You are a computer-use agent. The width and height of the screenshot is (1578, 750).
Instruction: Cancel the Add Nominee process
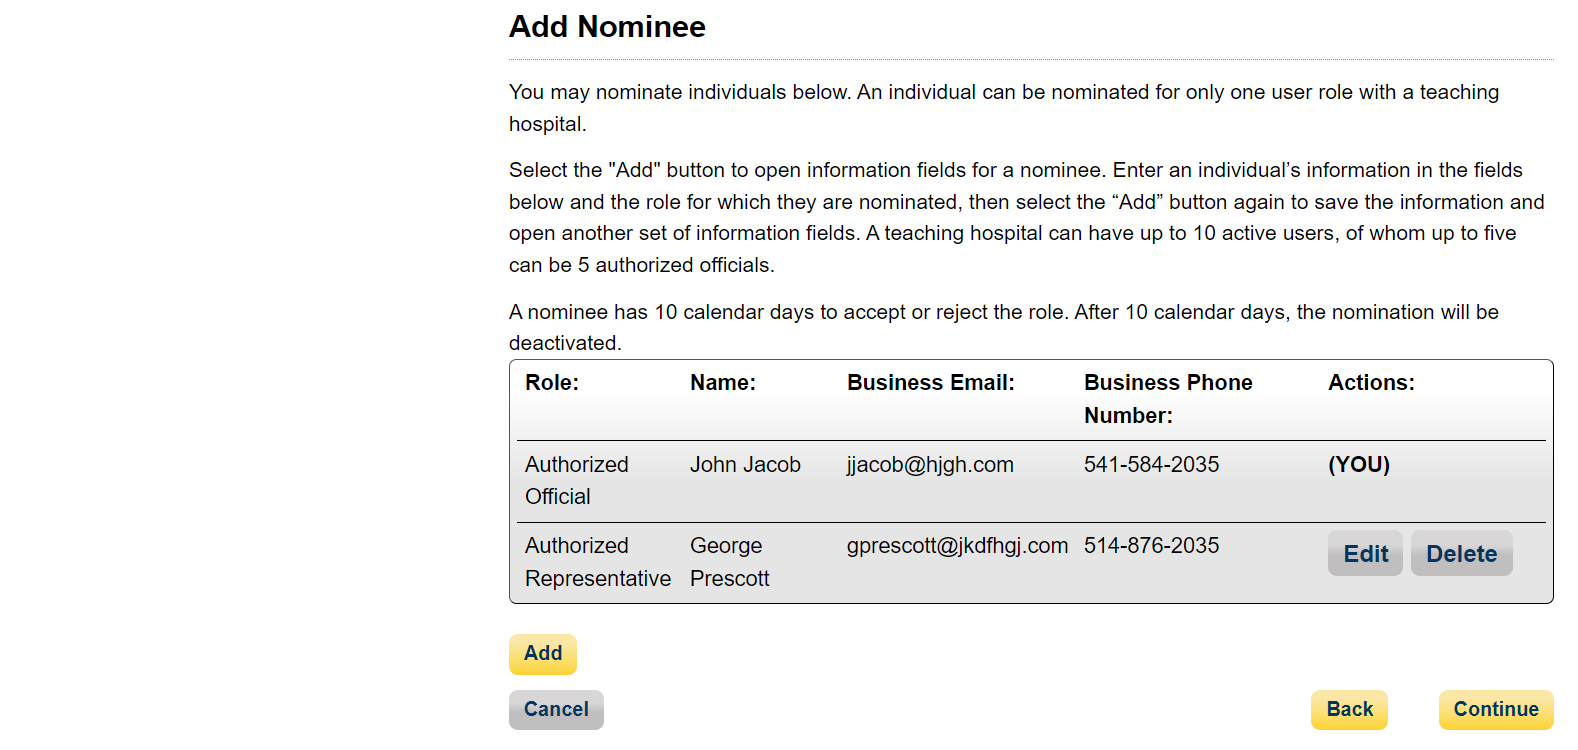pyautogui.click(x=556, y=709)
